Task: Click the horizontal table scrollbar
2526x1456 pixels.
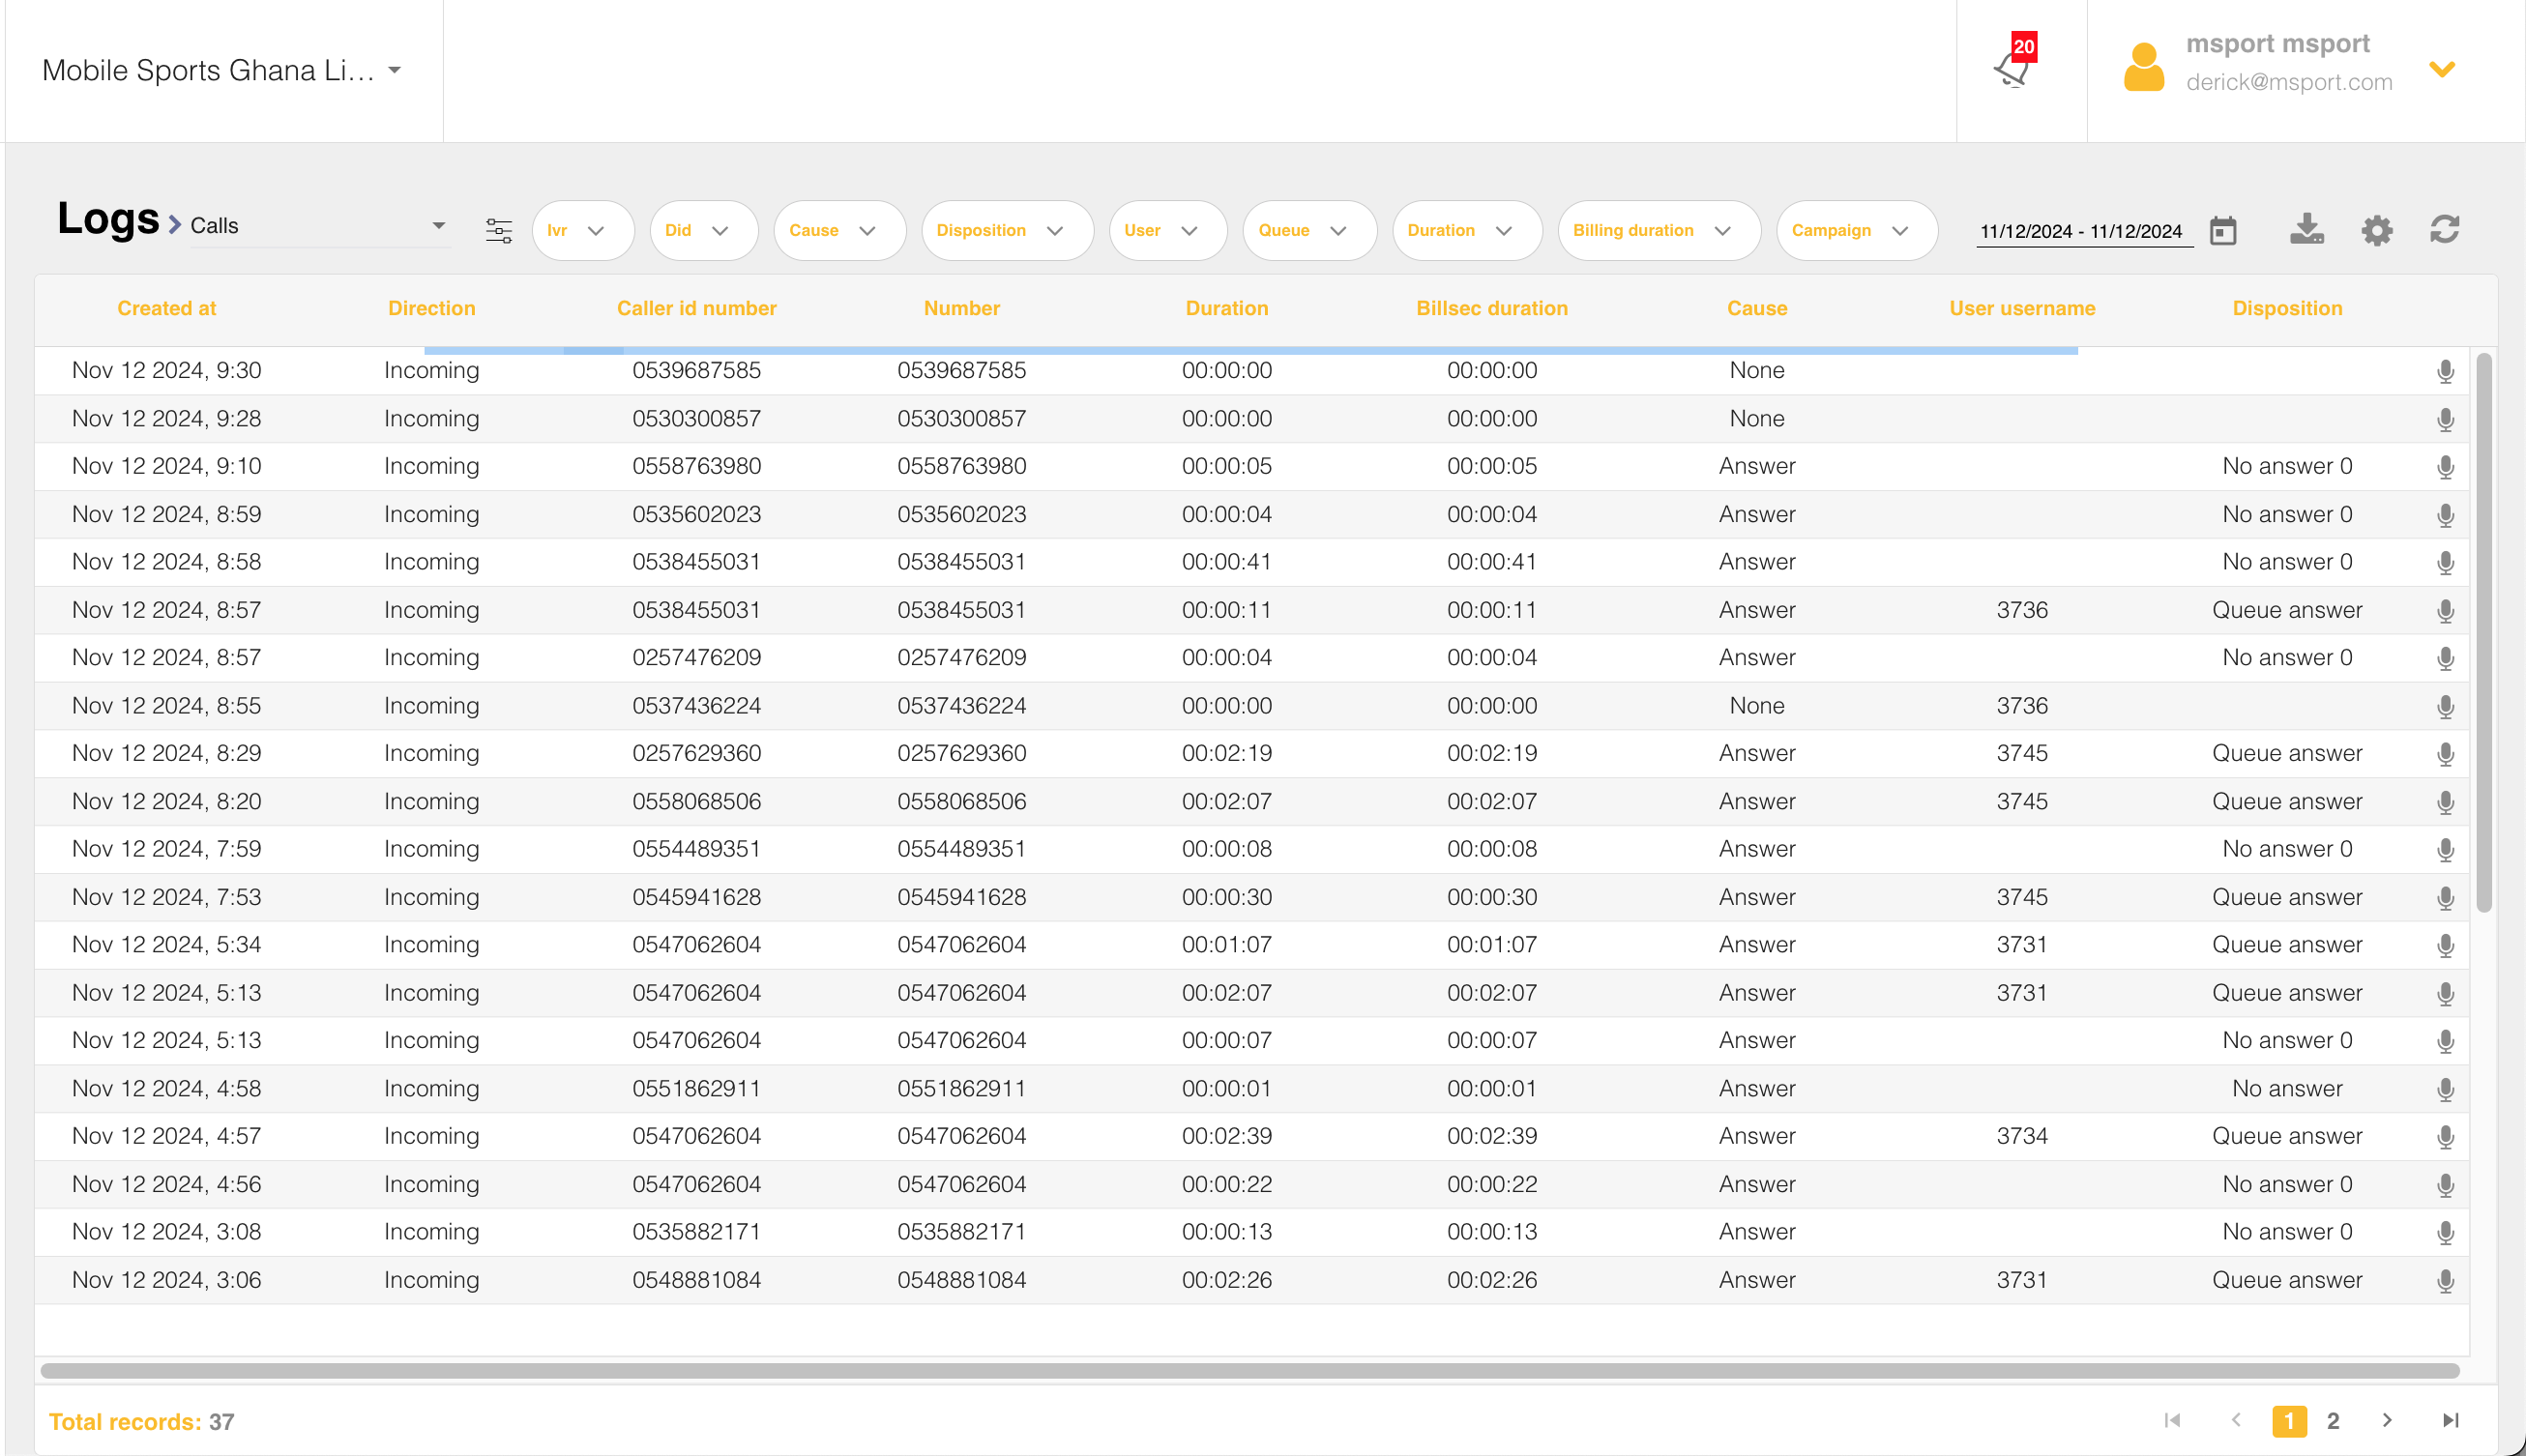Action: pos(1250,1371)
